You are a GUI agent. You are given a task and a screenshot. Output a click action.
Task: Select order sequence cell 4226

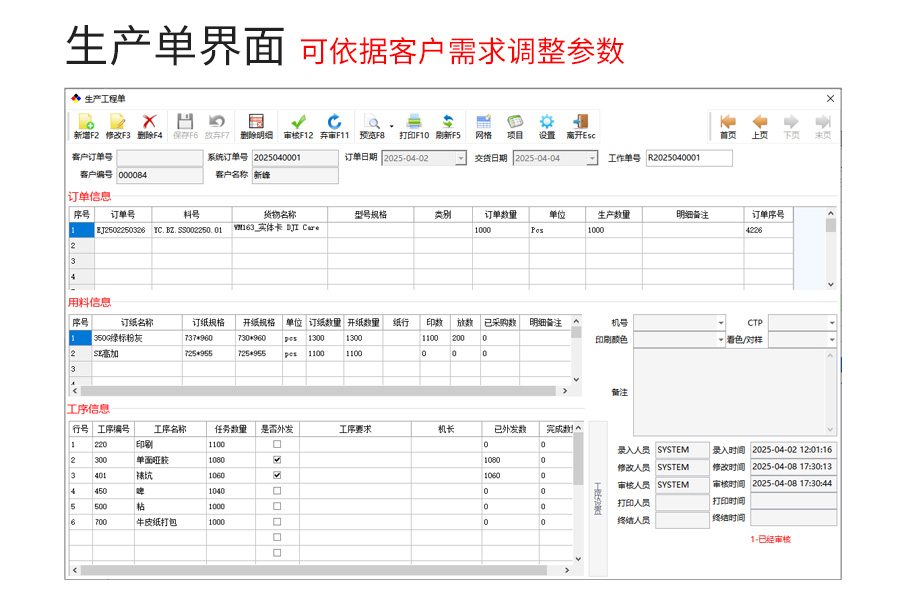768,230
